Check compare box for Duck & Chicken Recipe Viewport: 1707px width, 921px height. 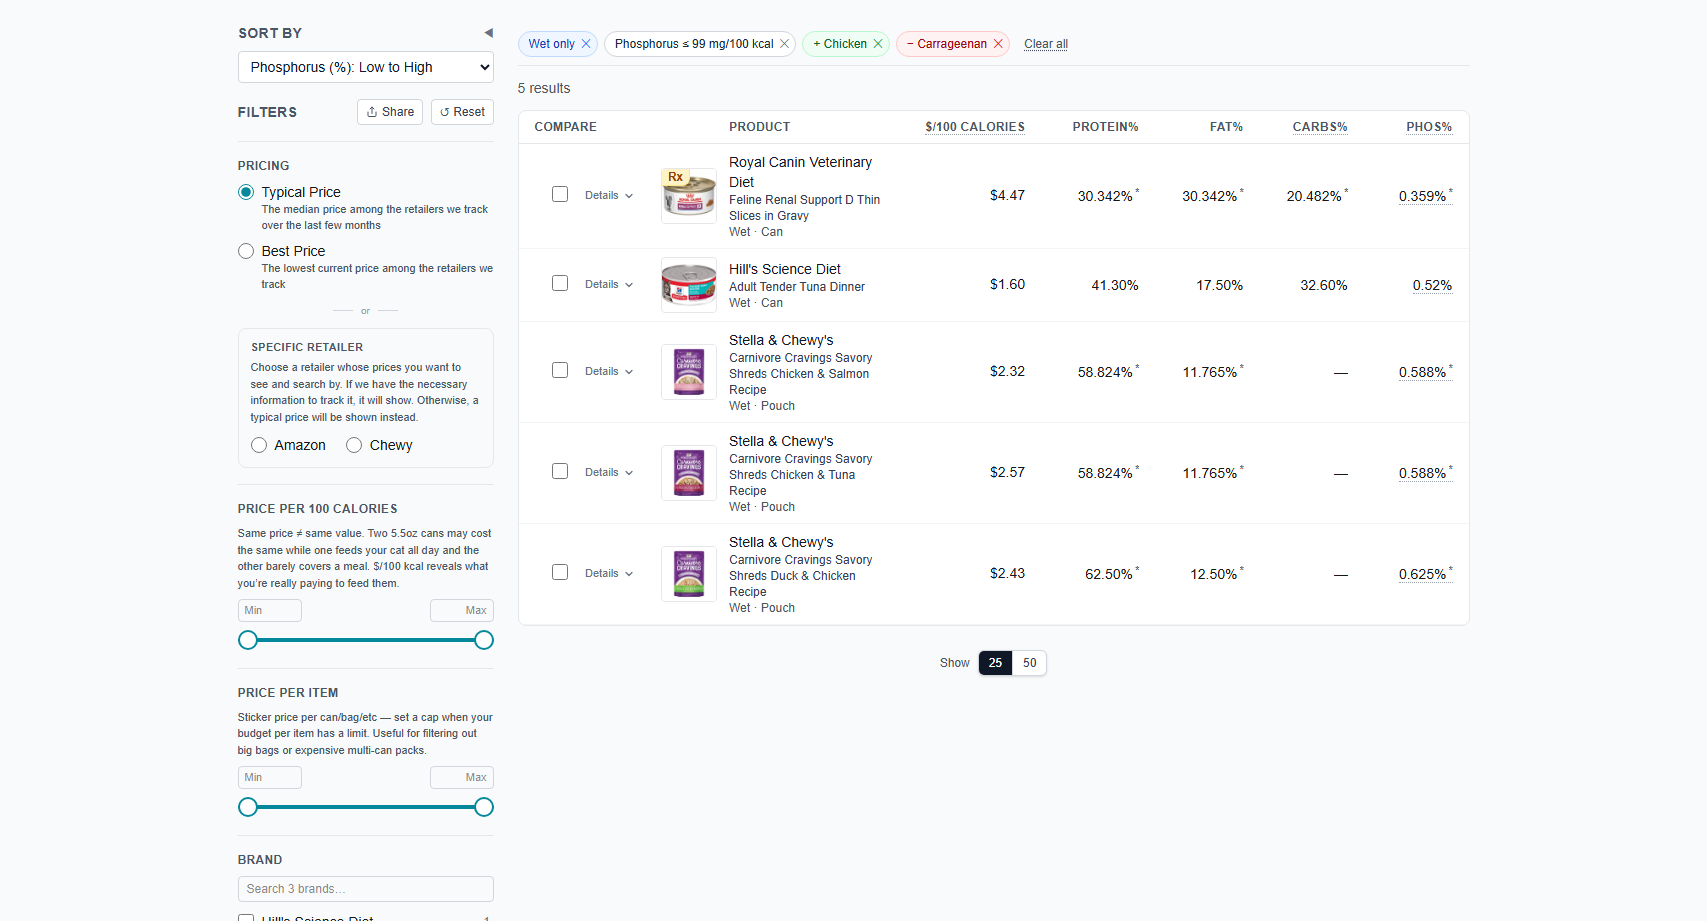click(x=560, y=572)
